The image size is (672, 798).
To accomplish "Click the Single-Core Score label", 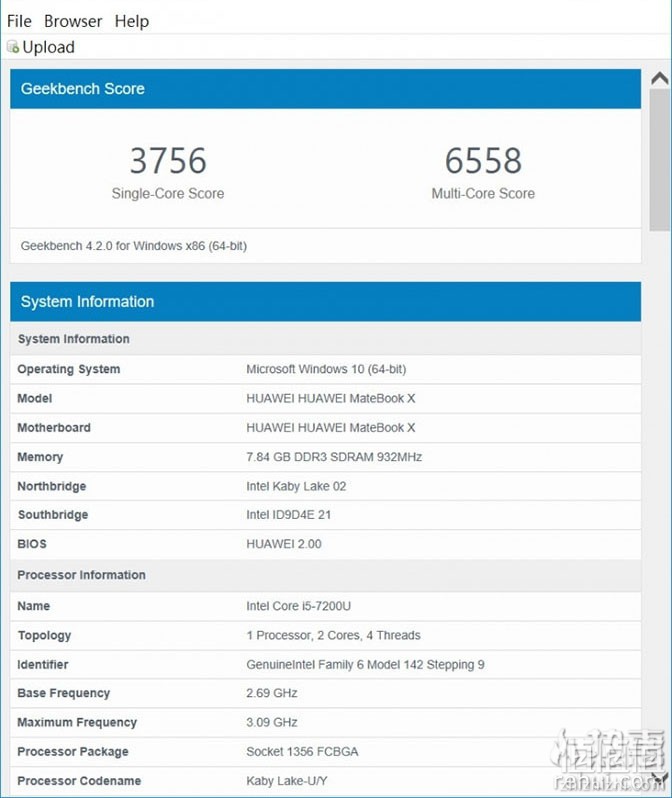I will 168,193.
